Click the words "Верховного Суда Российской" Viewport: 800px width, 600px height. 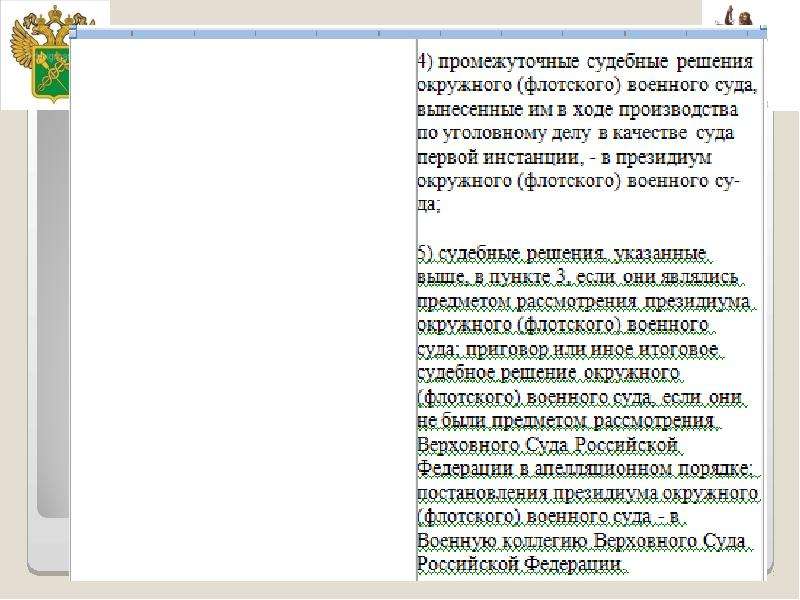pyautogui.click(x=548, y=444)
